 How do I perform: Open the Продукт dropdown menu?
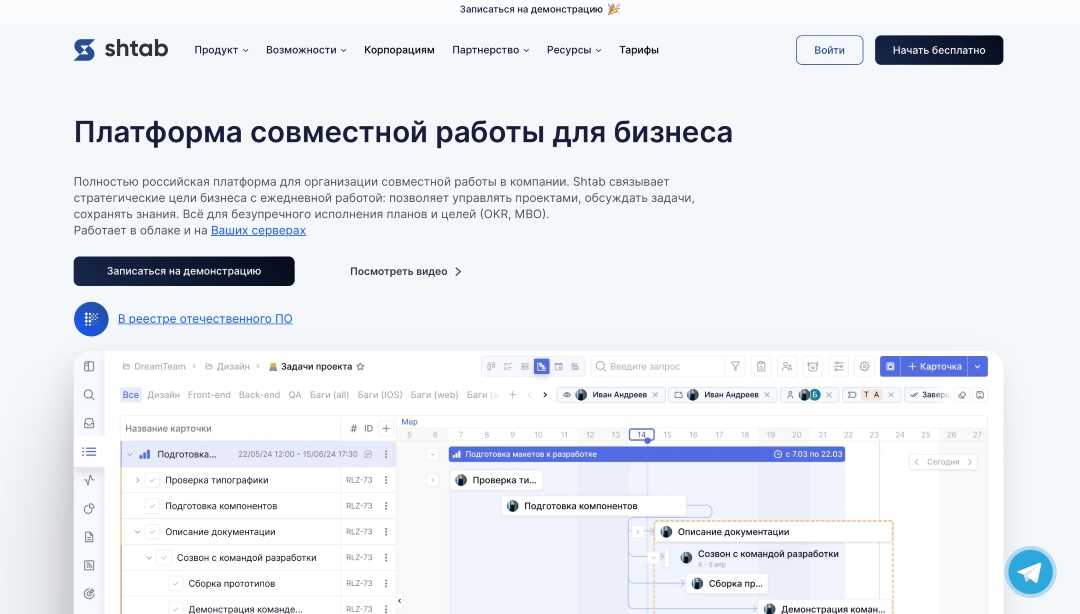pos(221,50)
